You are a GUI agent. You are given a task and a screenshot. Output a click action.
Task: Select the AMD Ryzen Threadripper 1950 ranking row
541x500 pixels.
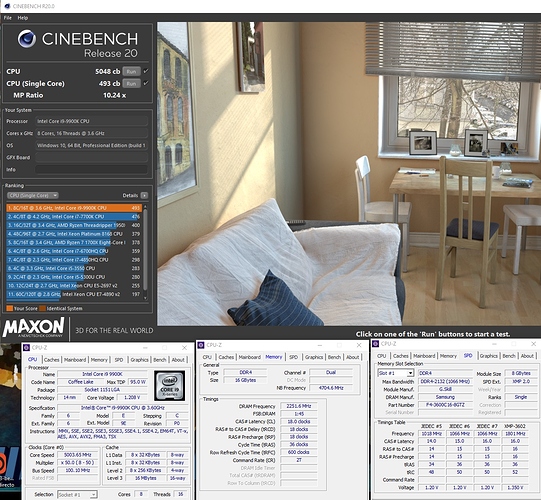point(74,225)
